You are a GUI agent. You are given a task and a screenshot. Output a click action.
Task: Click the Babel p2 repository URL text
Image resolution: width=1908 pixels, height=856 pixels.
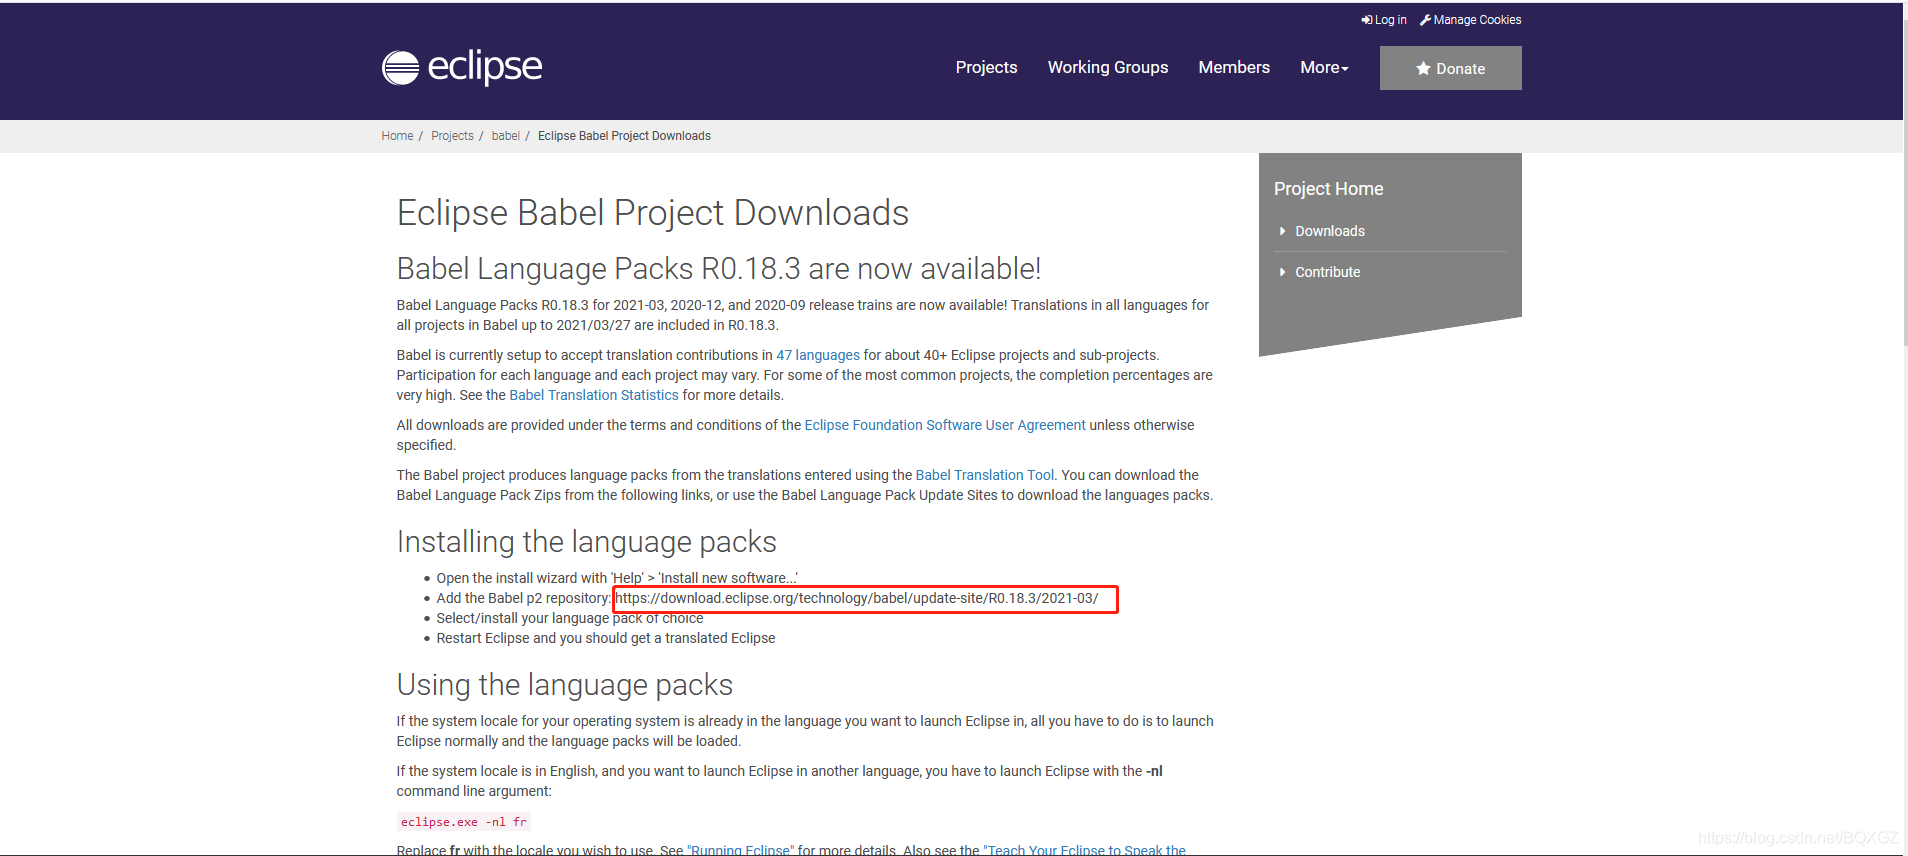tap(857, 598)
